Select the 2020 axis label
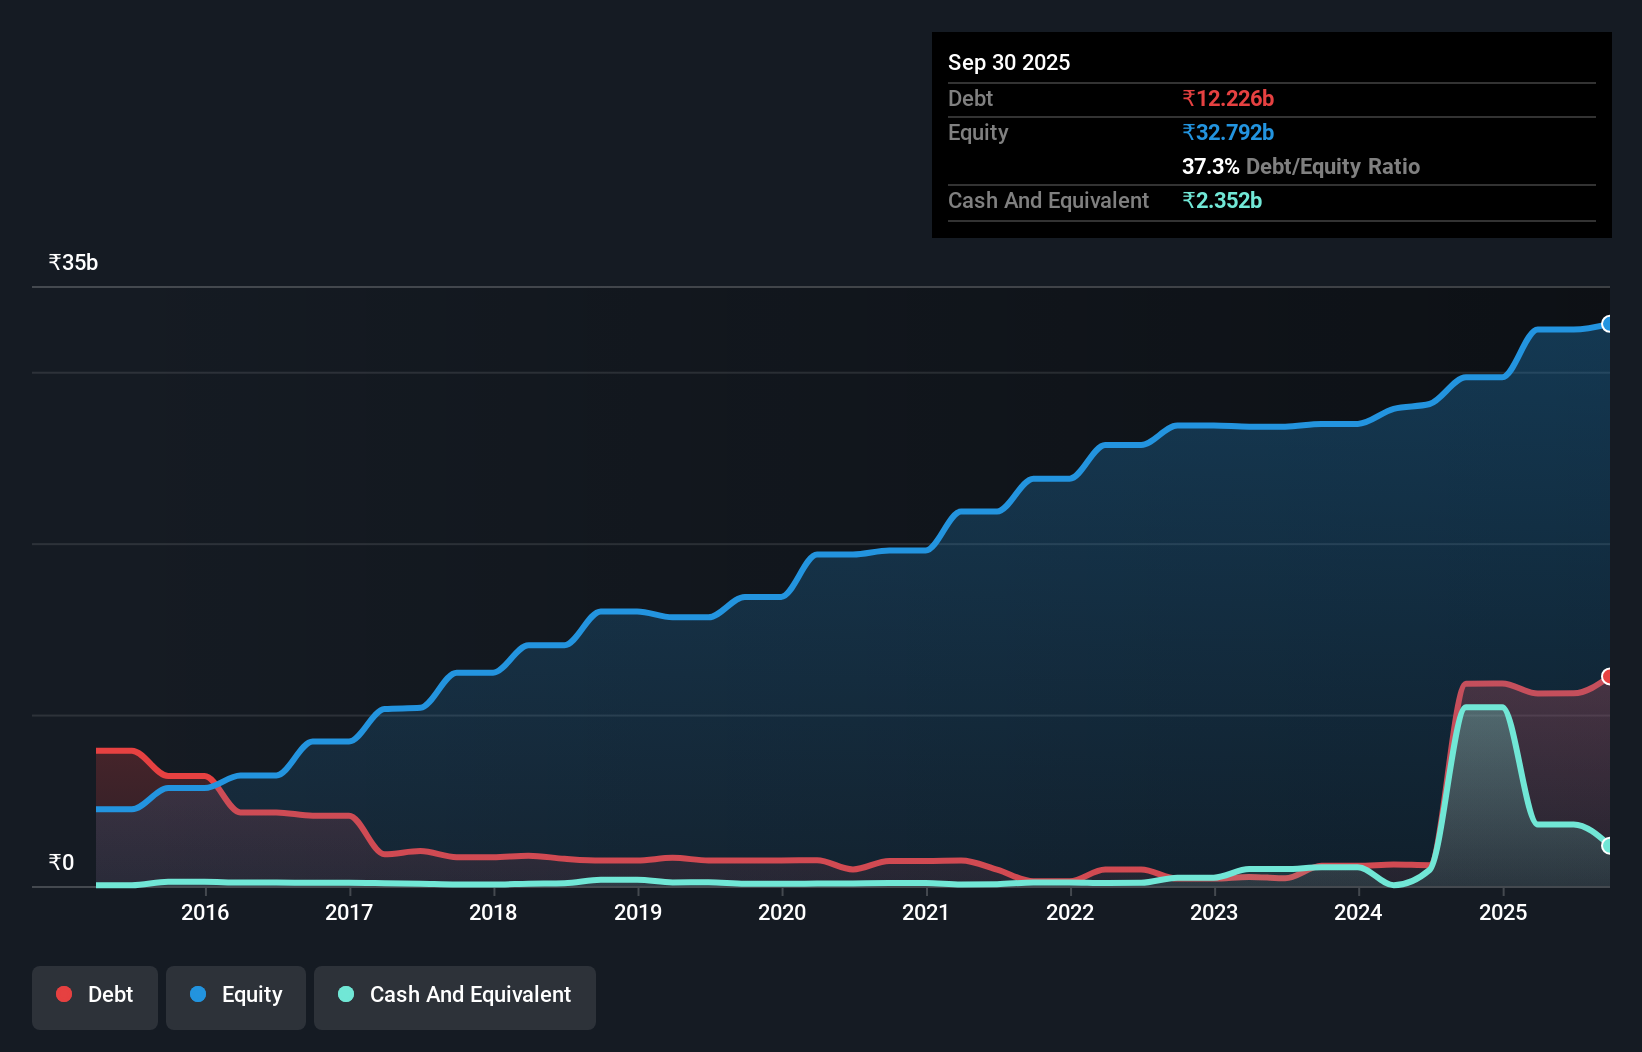Viewport: 1642px width, 1052px height. click(782, 912)
